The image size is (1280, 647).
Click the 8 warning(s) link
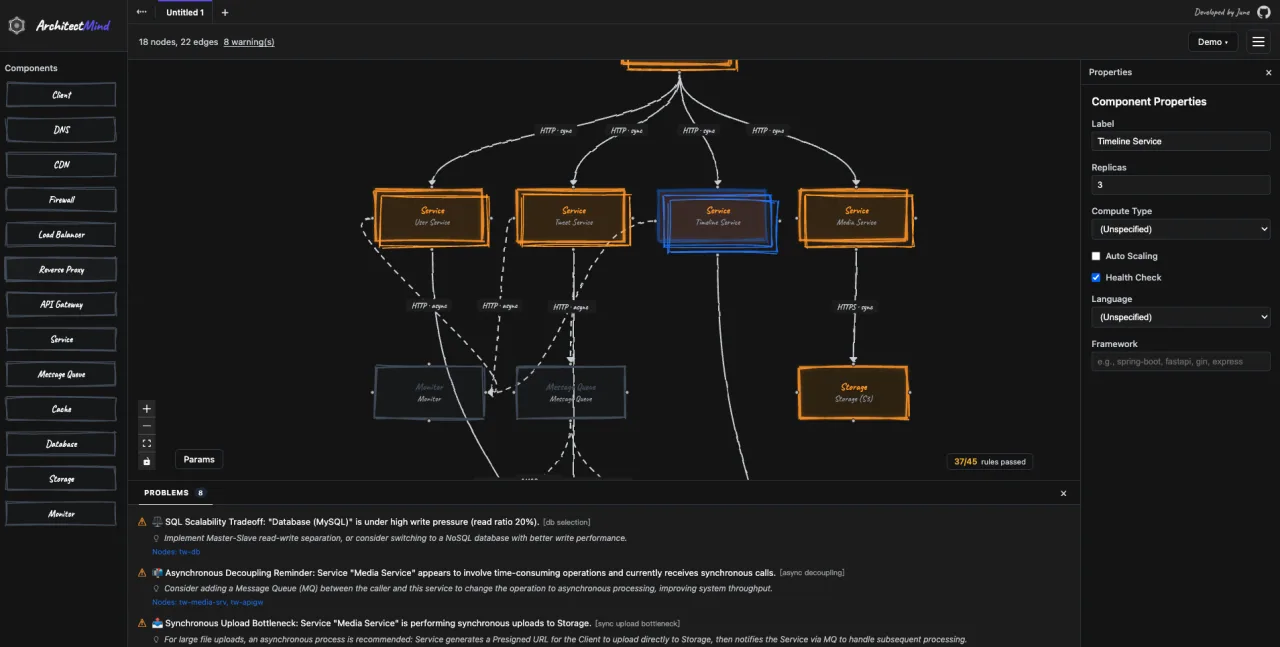[249, 42]
